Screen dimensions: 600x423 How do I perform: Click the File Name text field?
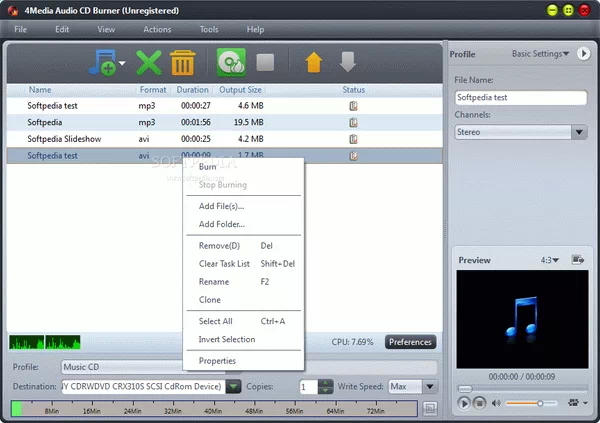(x=520, y=98)
